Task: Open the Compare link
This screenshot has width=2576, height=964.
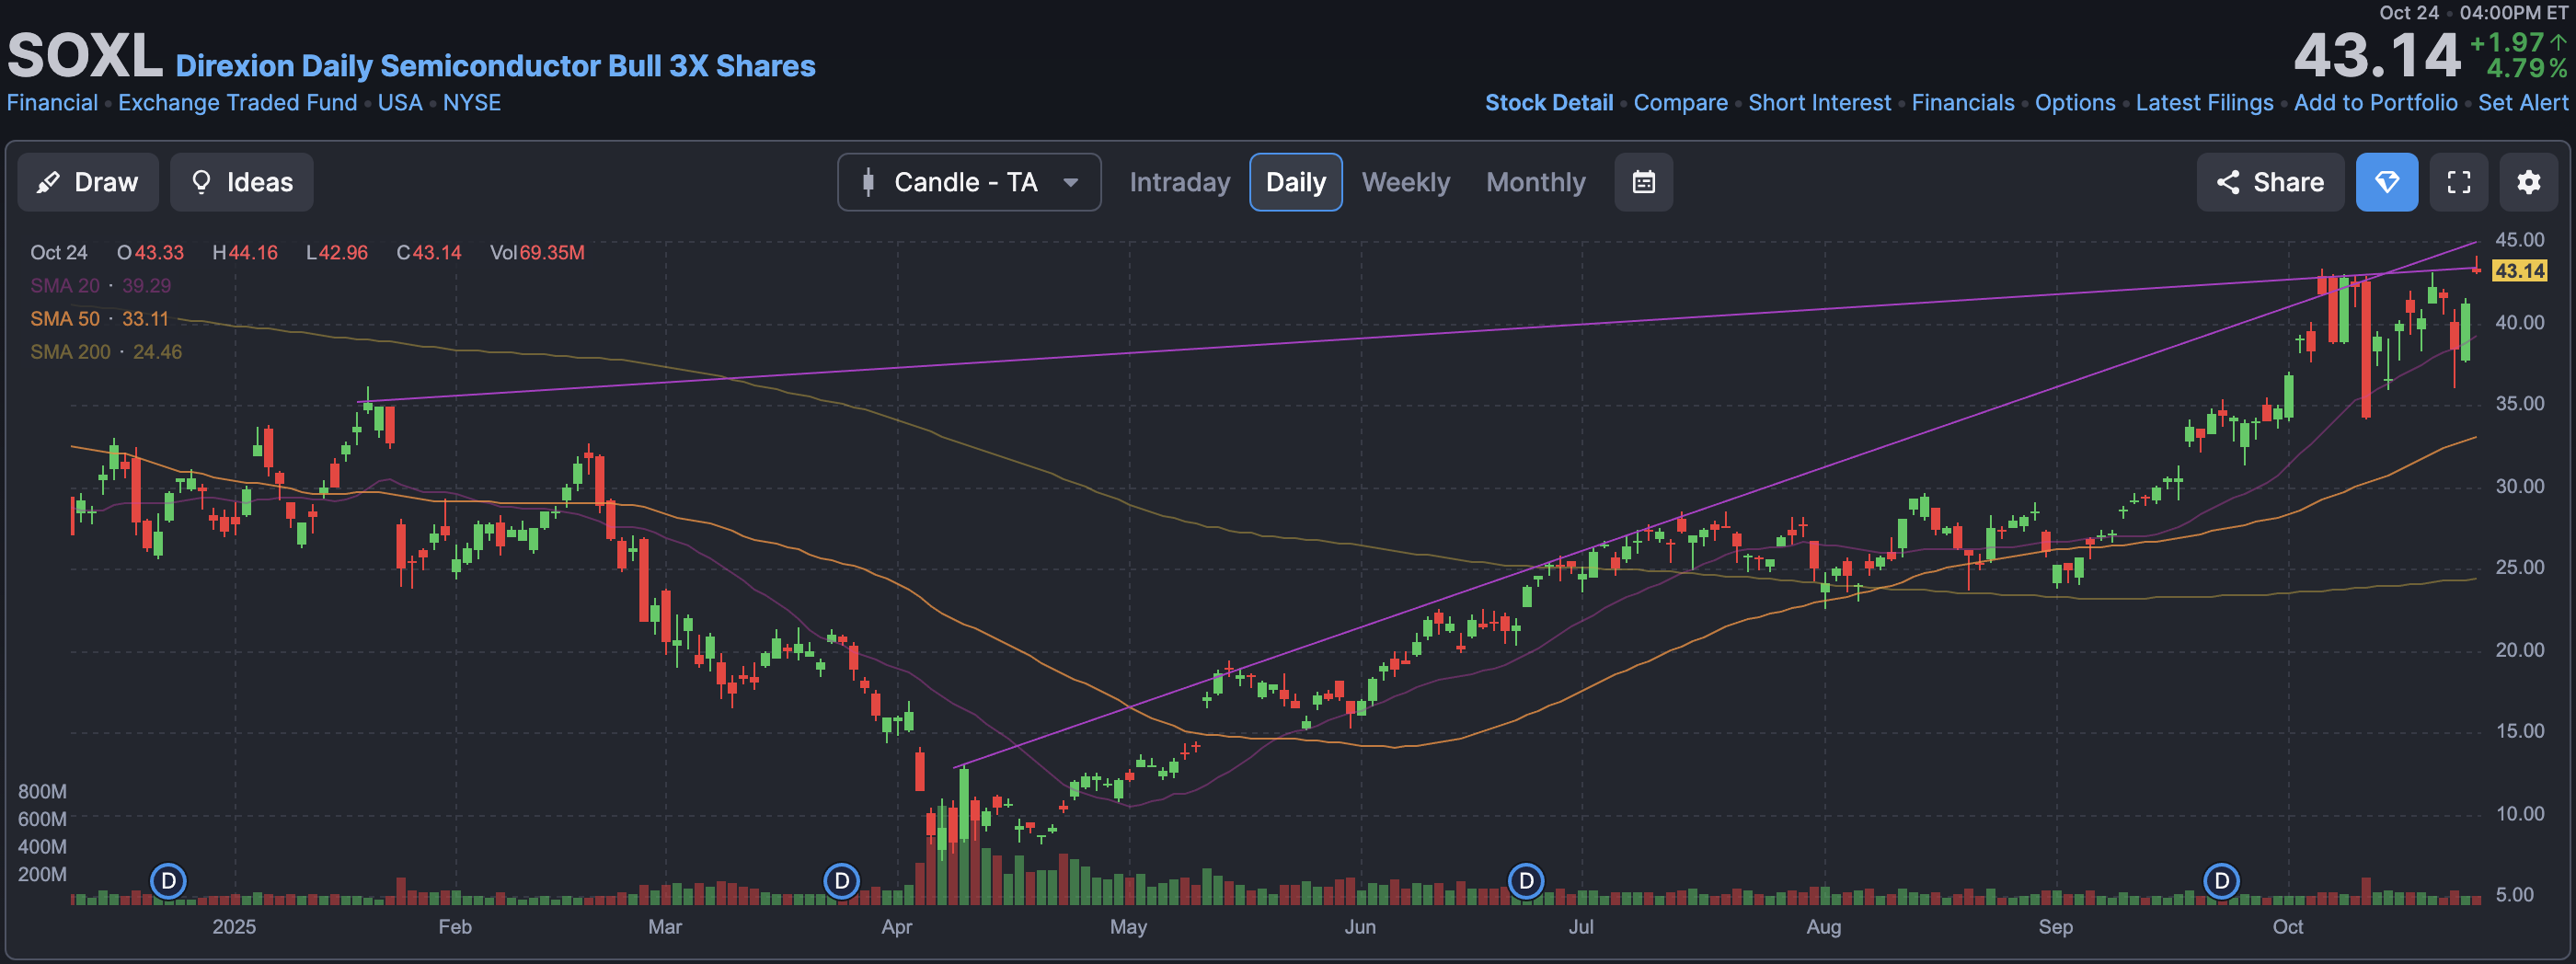Action: pyautogui.click(x=1680, y=103)
